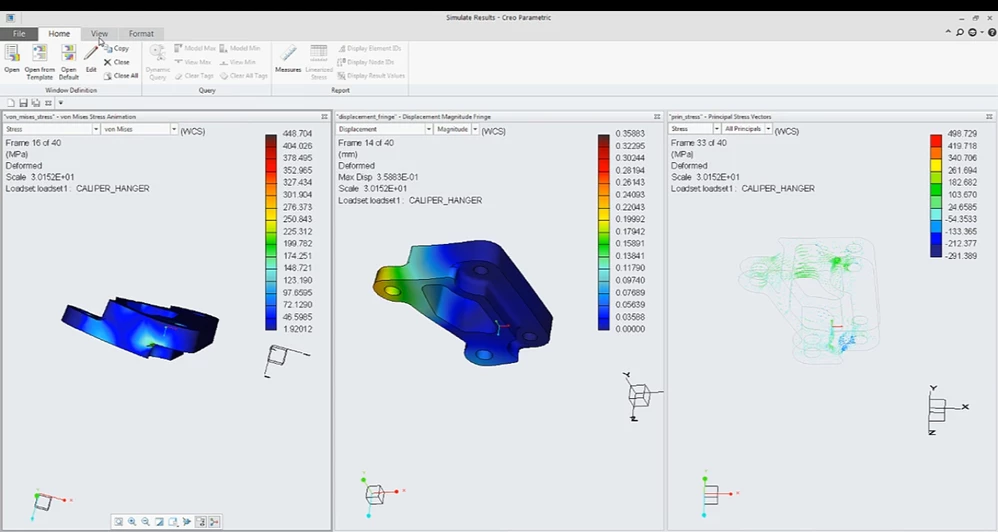Image resolution: width=998 pixels, height=532 pixels.
Task: Click the Model Min query tool
Action: [240, 48]
